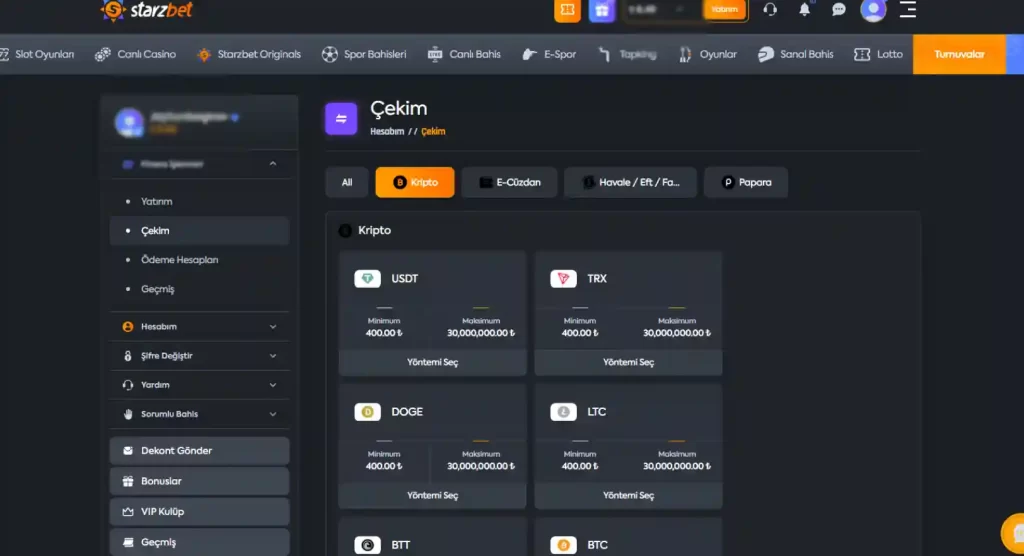Open the purple gift icon in header
1024x556 pixels.
pos(601,10)
